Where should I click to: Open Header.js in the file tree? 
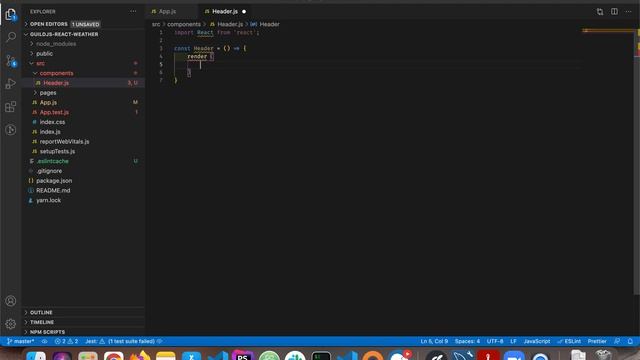(56, 83)
